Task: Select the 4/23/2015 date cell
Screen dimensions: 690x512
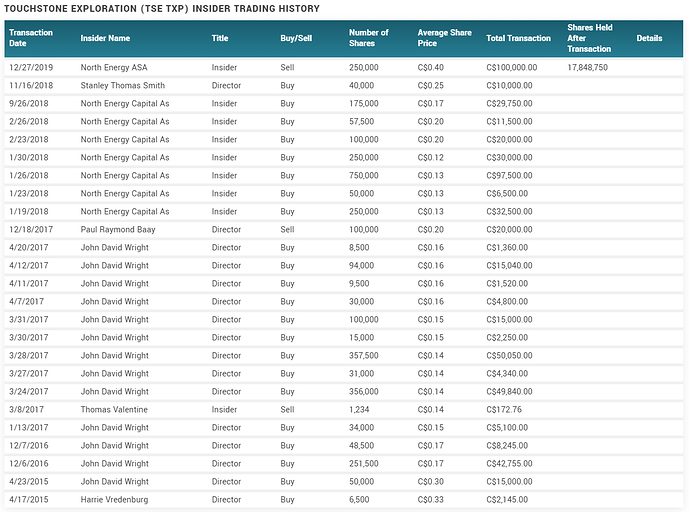Action: pyautogui.click(x=29, y=482)
